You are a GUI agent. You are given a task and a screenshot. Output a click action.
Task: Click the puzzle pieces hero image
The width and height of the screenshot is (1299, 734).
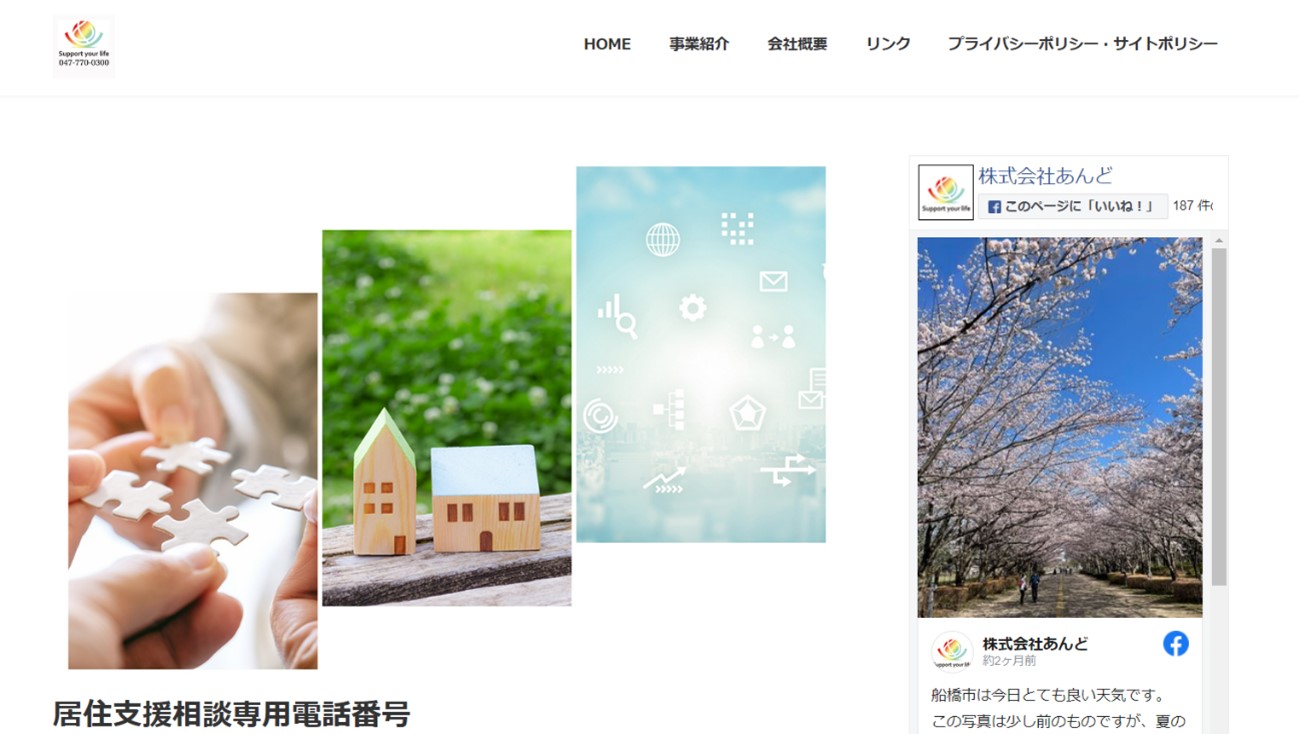[193, 481]
